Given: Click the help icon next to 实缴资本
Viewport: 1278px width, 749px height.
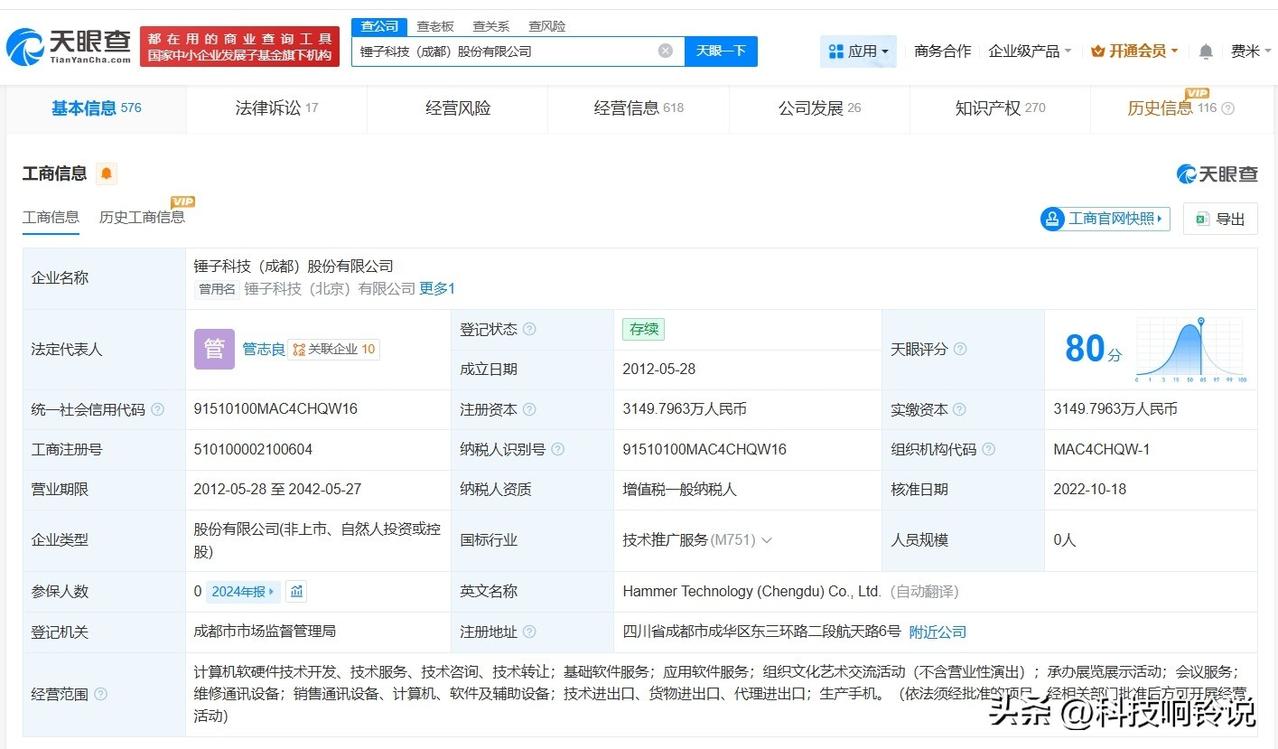Looking at the screenshot, I should coord(960,410).
